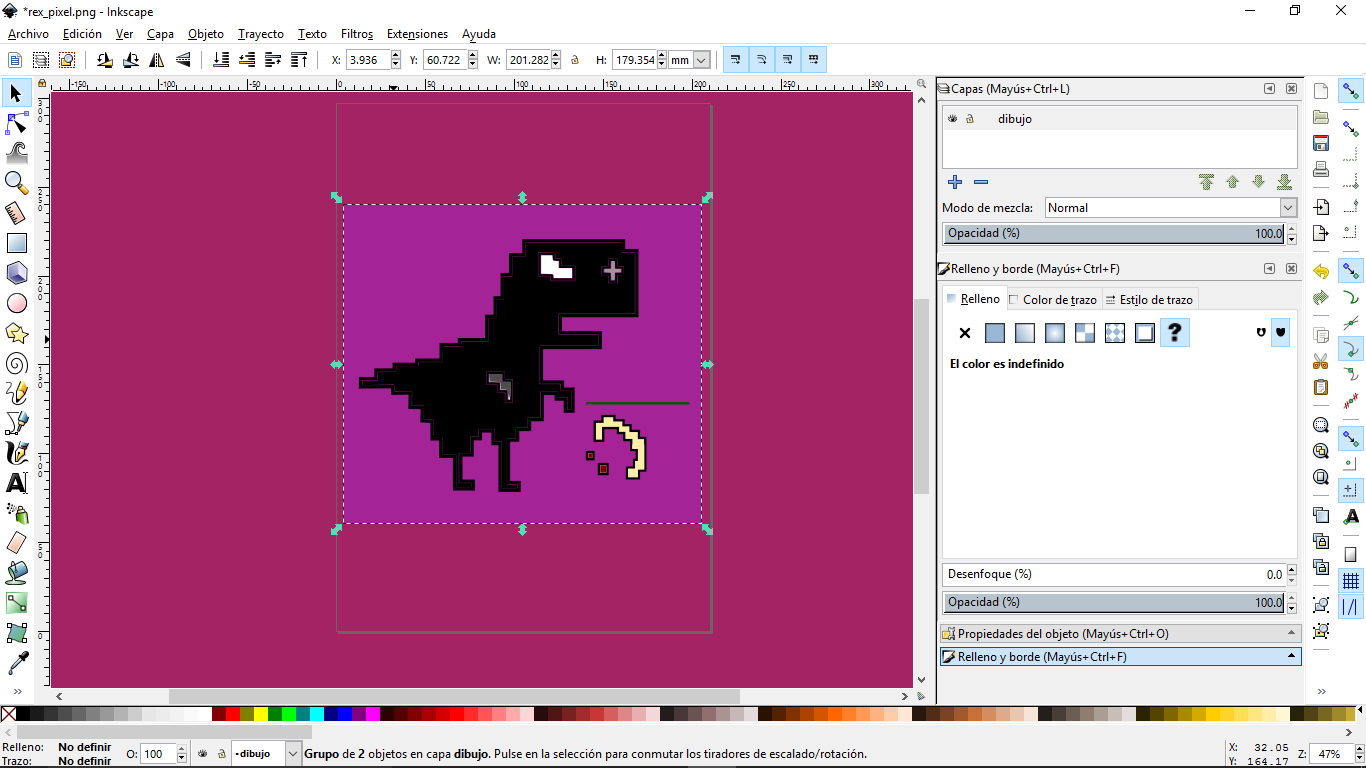Select the Spiral tool
Image resolution: width=1366 pixels, height=768 pixels.
click(16, 363)
